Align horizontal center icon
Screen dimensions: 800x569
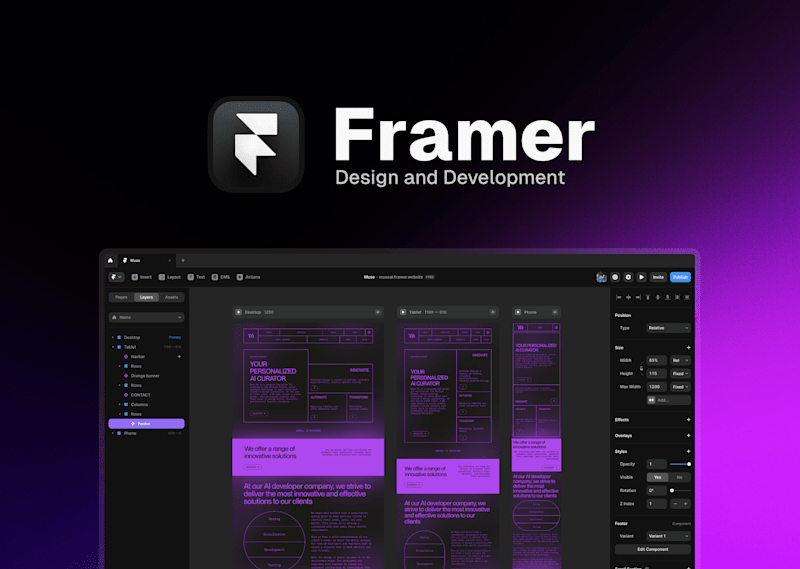pos(629,297)
